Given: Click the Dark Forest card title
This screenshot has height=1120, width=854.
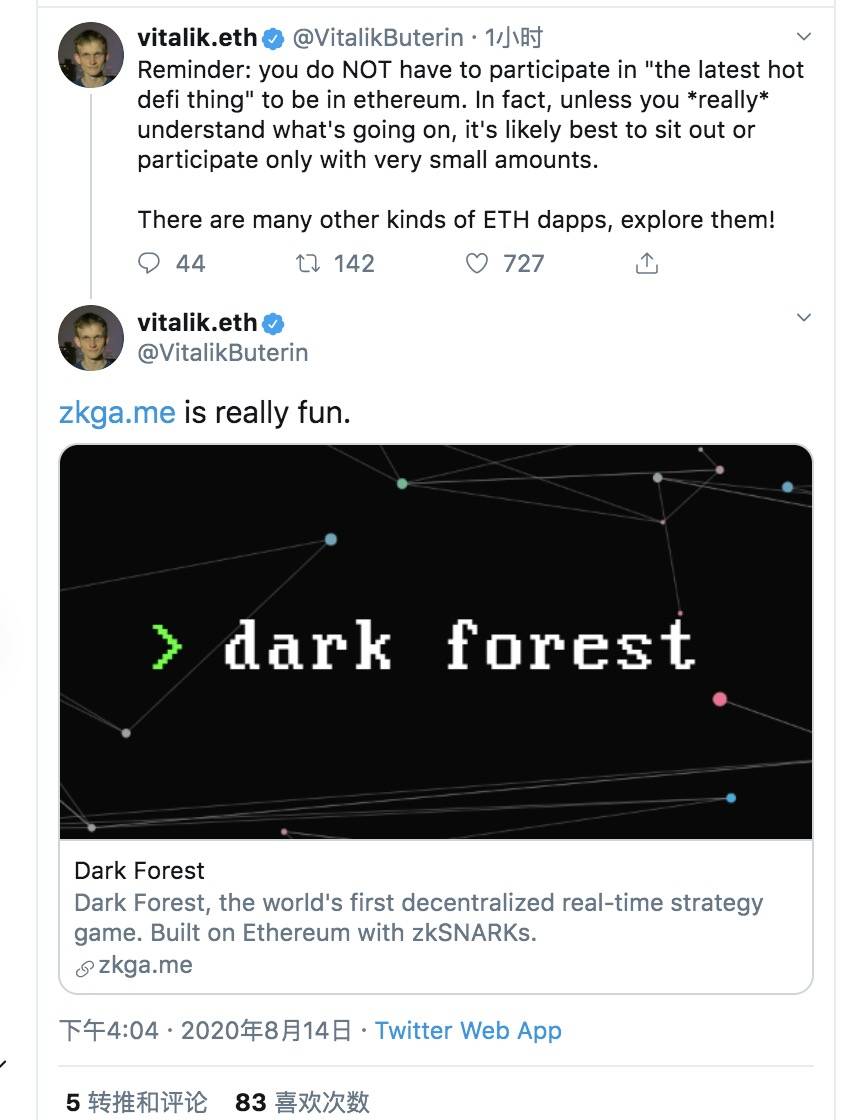Looking at the screenshot, I should coord(139,870).
